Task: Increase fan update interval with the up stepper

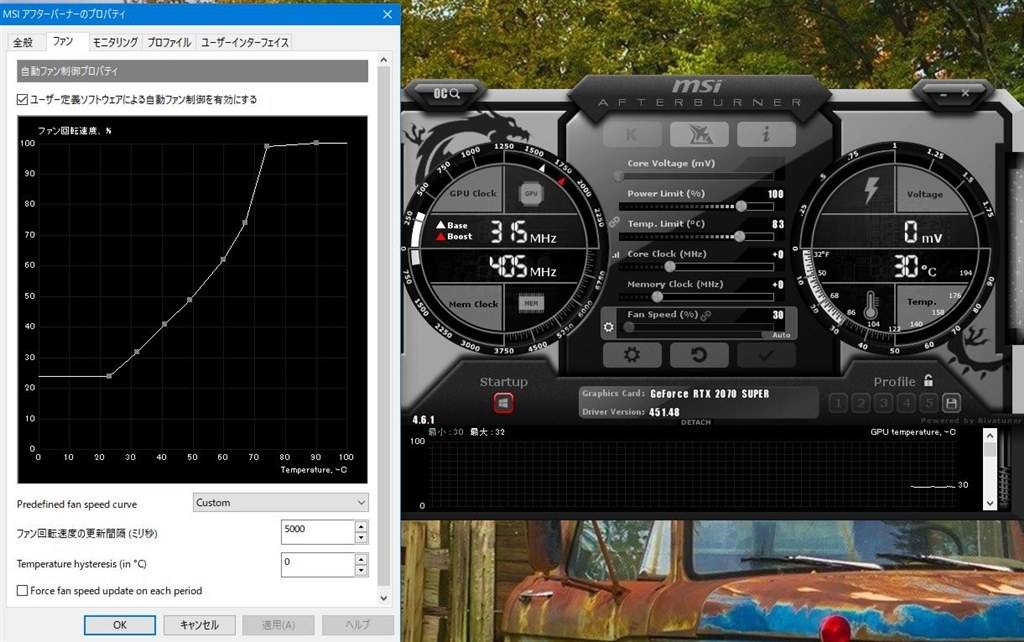Action: click(361, 526)
